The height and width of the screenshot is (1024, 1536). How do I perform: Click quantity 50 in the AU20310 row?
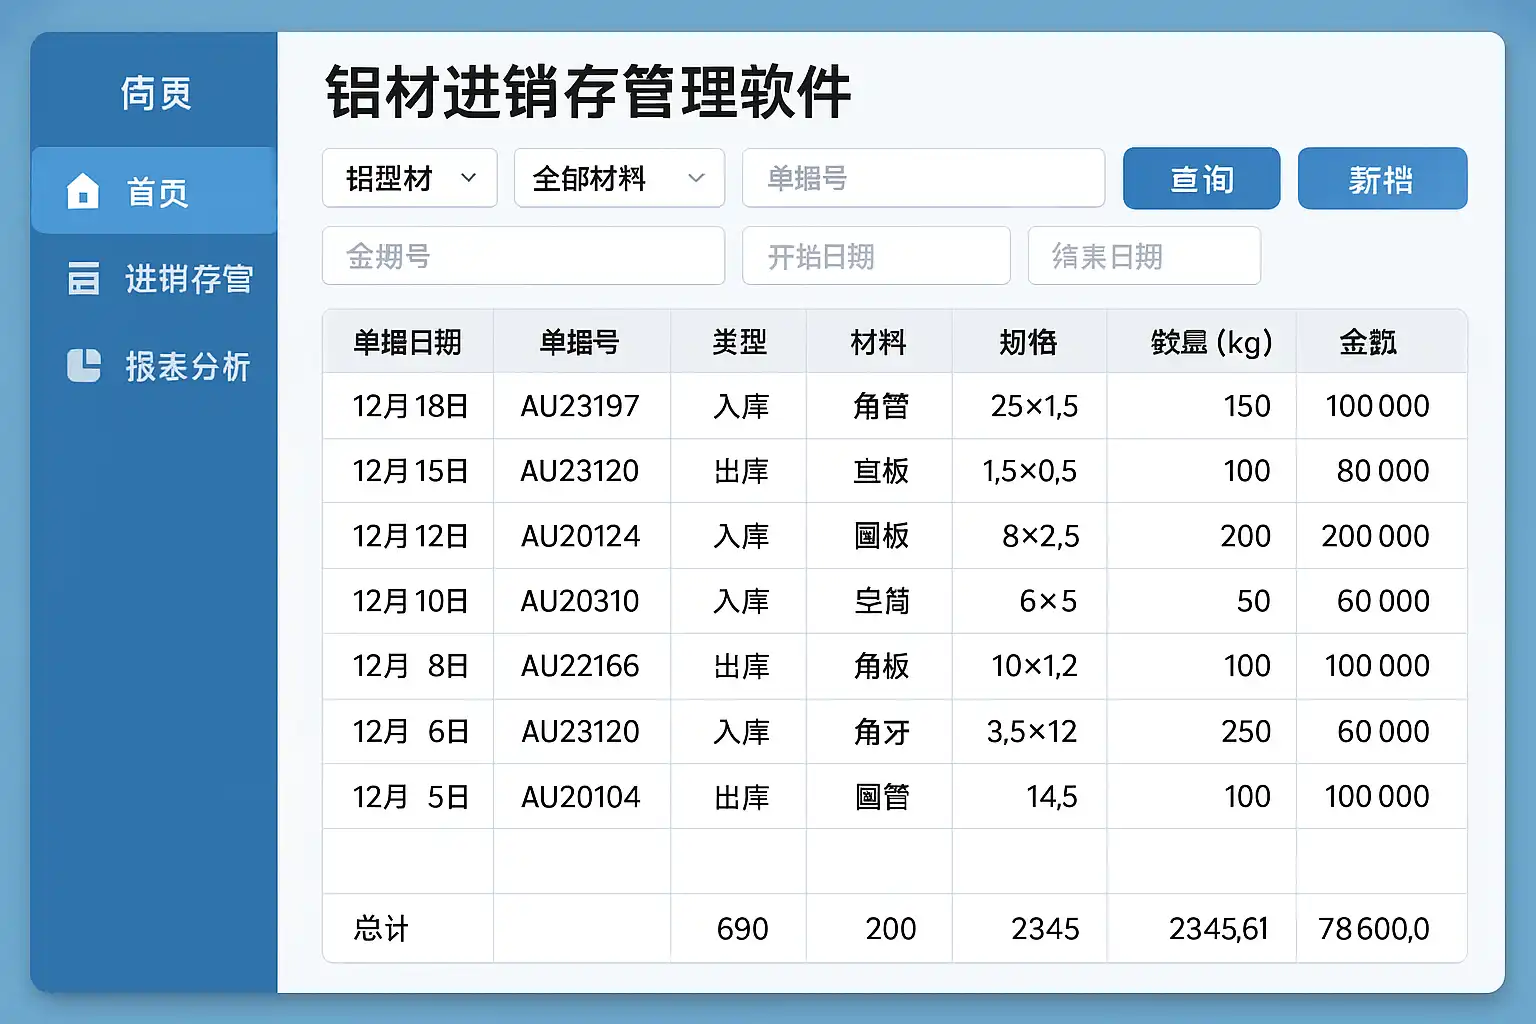click(1253, 601)
